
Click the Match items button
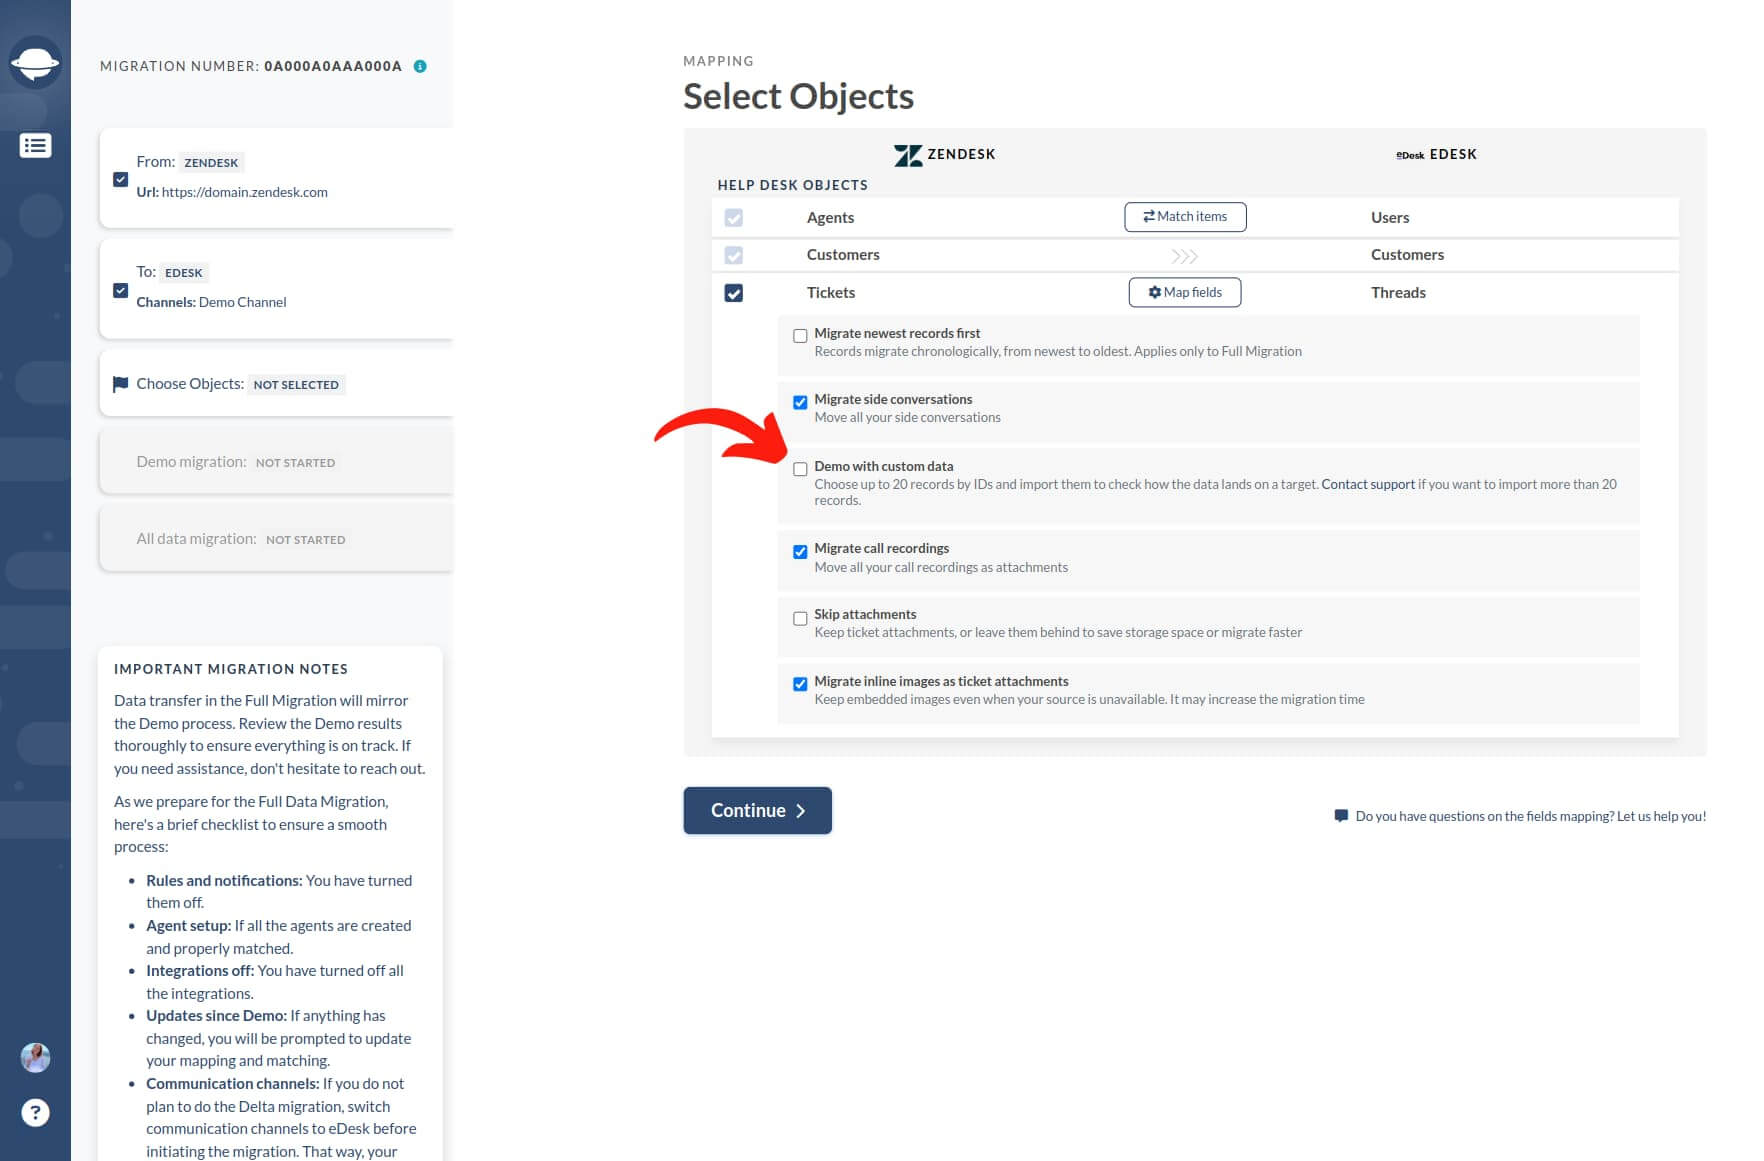(1185, 217)
